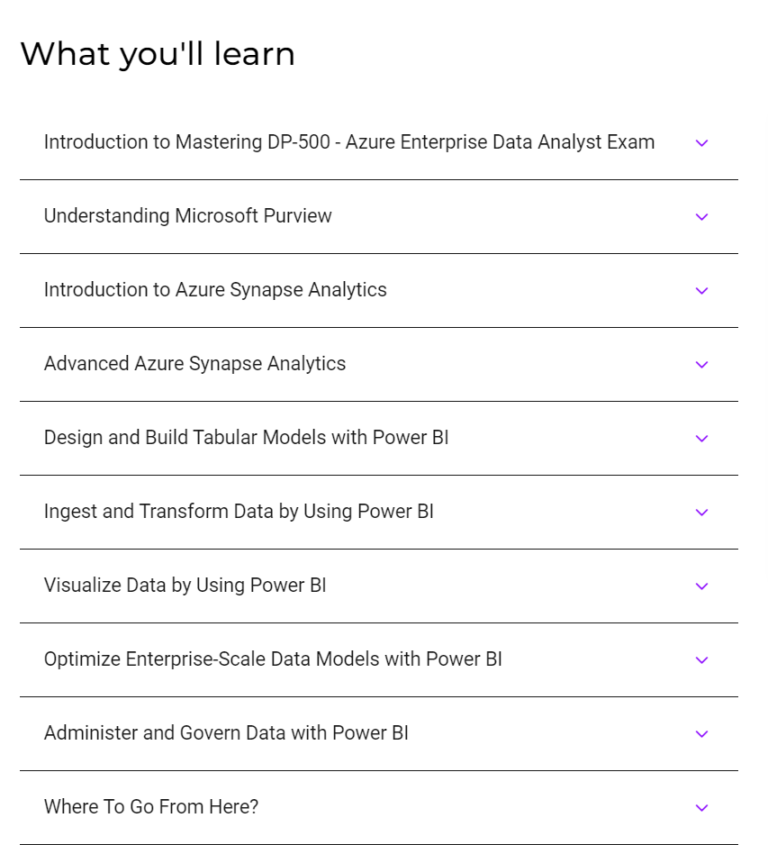The image size is (768, 845).
Task: Expand the Advanced Azure Synapse Analytics section
Action: (701, 364)
